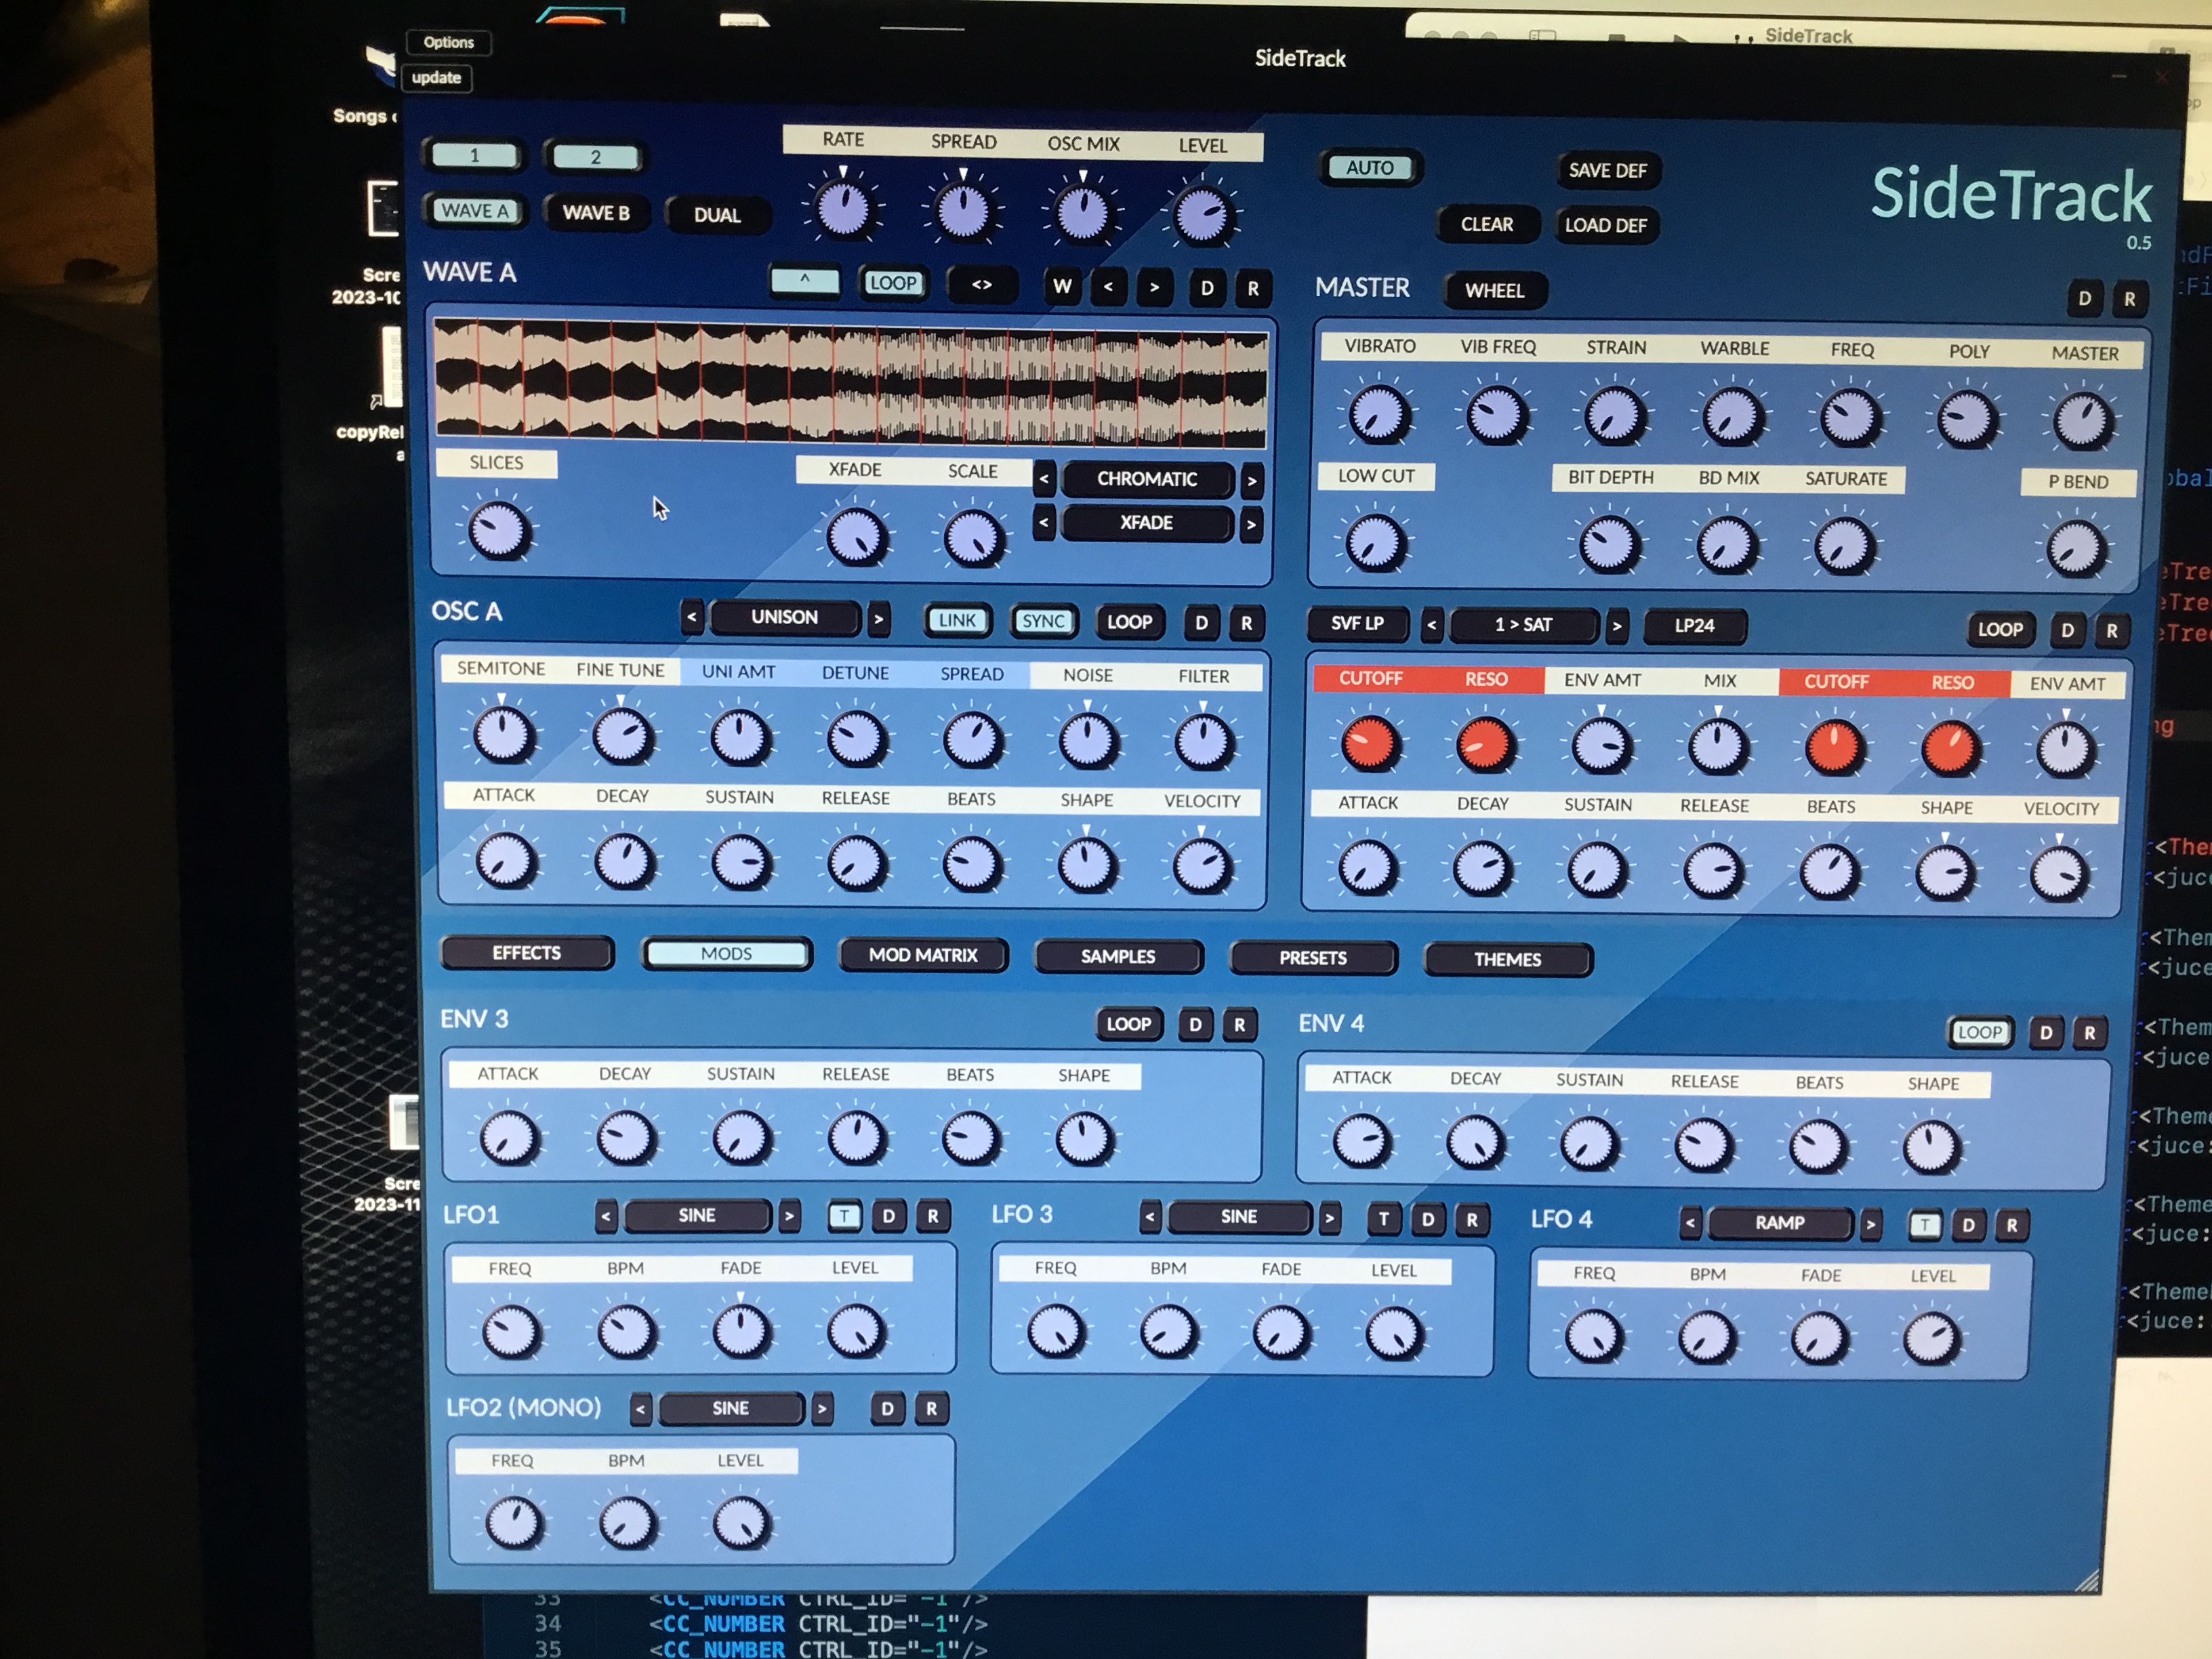Click the next arrow beside UNISON

pos(878,619)
